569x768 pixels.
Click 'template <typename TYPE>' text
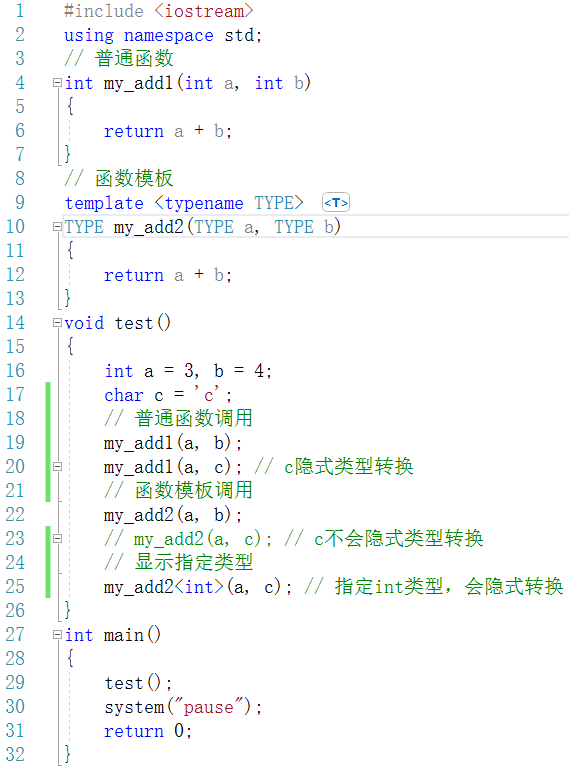[184, 203]
